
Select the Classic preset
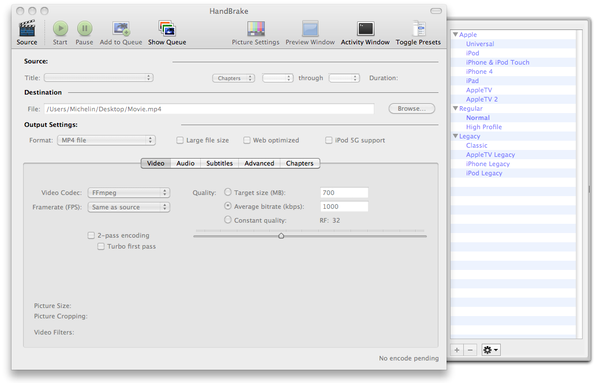tap(476, 145)
